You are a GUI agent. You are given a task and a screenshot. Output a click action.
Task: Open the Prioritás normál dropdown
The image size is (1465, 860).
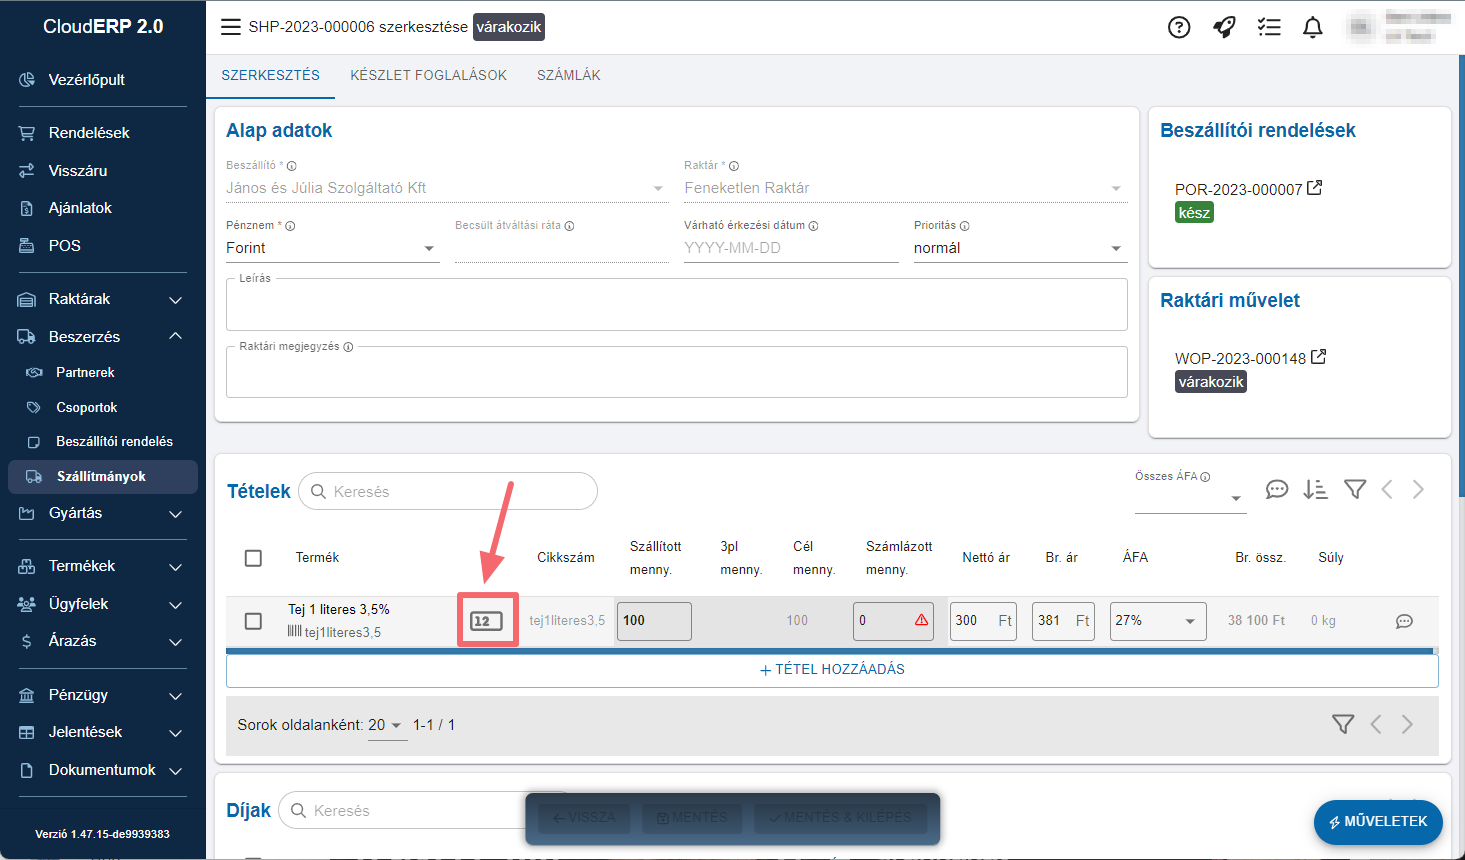pos(1019,248)
